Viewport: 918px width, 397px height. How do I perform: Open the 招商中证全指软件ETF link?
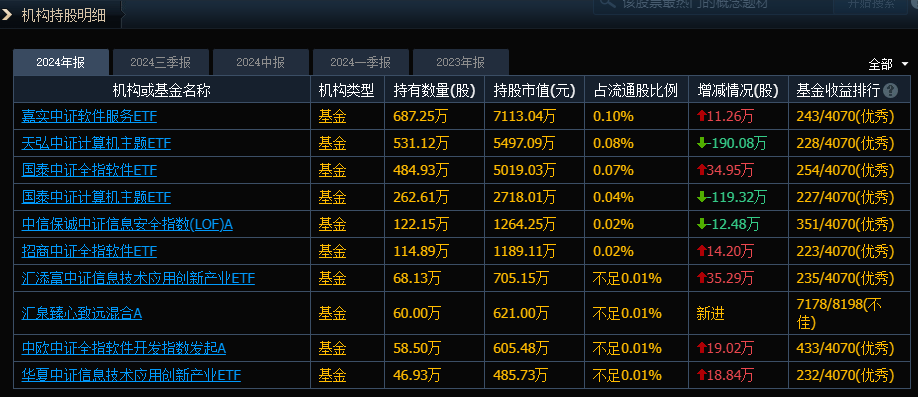tap(89, 251)
